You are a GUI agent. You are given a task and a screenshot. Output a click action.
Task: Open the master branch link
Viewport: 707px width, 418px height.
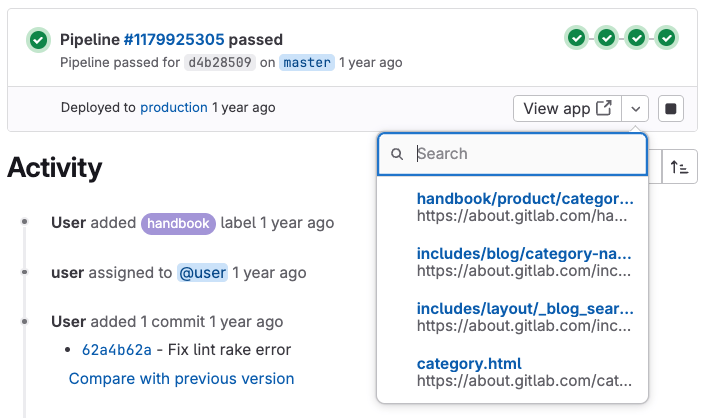[x=306, y=62]
